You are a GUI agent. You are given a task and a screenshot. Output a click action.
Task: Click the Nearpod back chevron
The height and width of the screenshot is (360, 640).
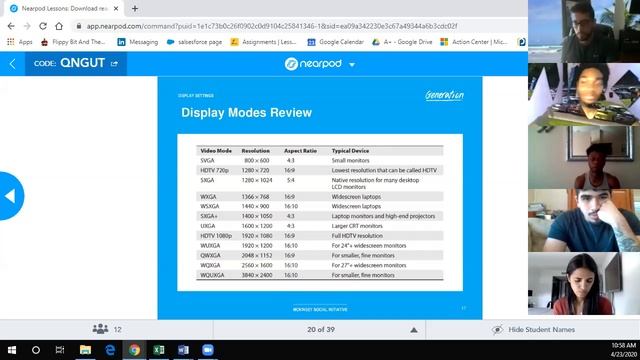pos(12,64)
